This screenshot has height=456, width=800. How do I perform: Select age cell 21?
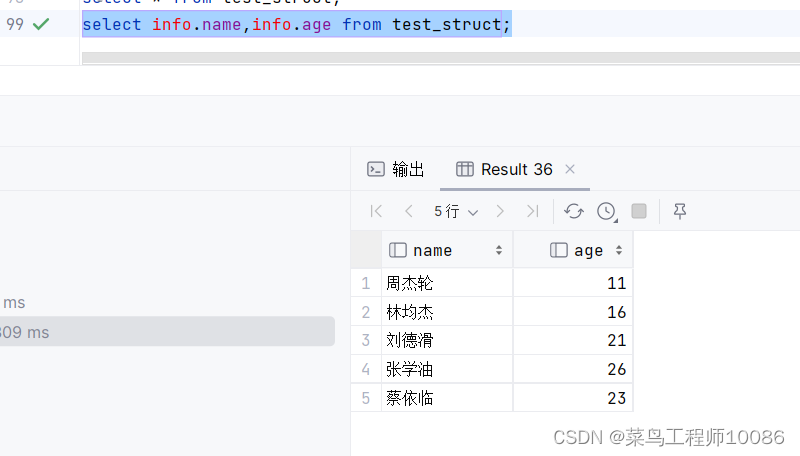click(x=573, y=340)
